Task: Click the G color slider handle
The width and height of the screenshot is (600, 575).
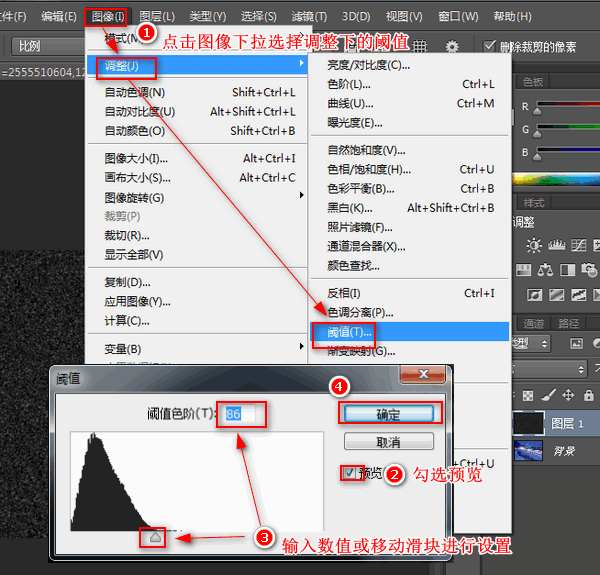Action: coord(537,134)
